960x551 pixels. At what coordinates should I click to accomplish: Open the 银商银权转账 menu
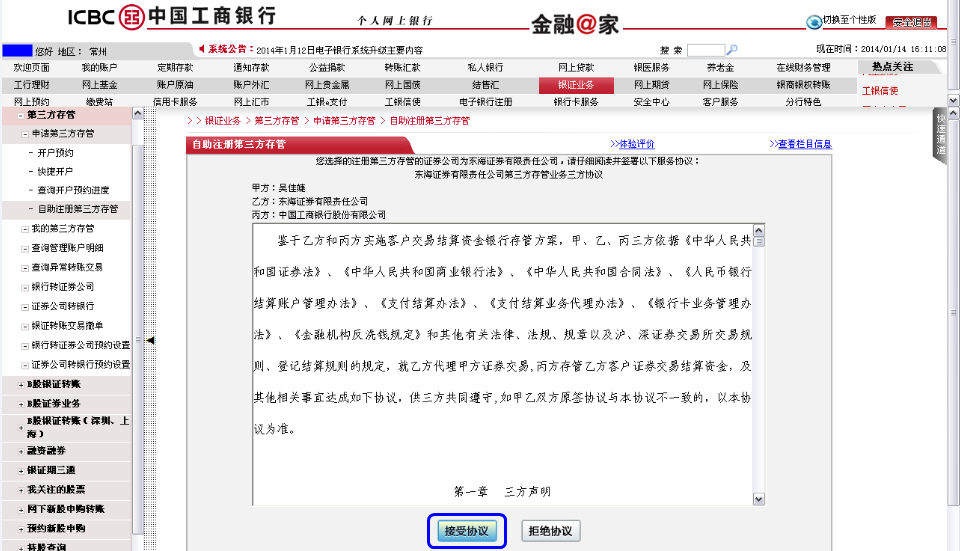tap(803, 84)
